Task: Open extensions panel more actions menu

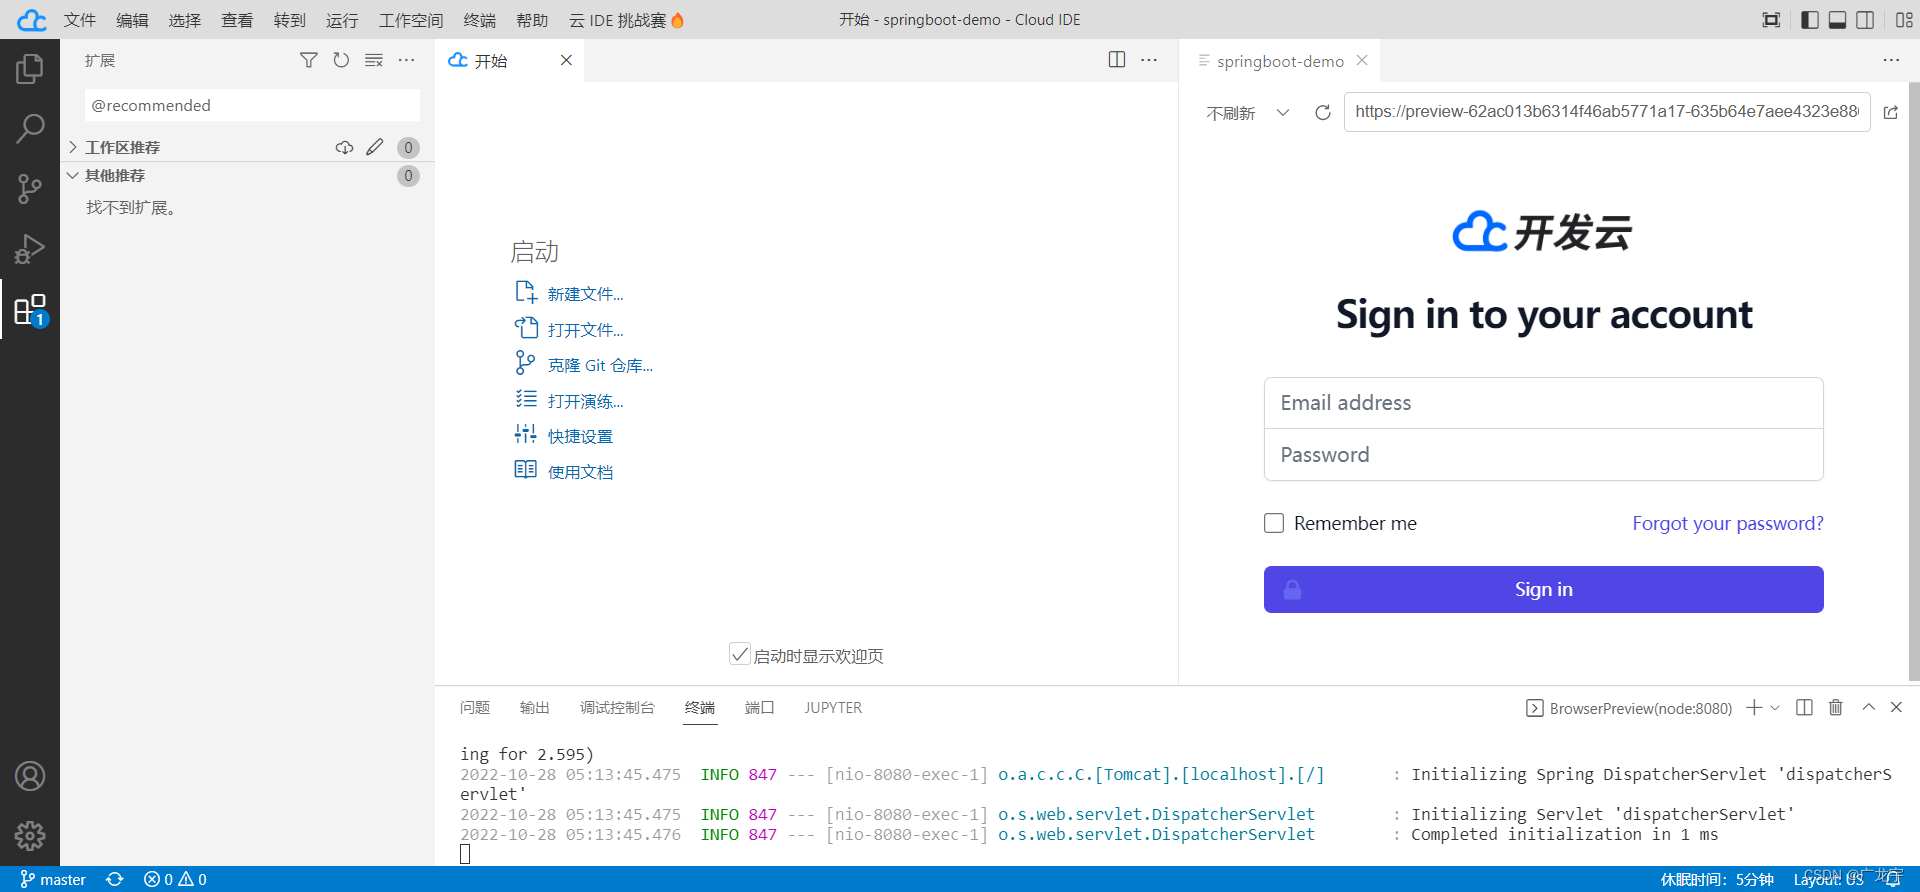Action: (406, 61)
